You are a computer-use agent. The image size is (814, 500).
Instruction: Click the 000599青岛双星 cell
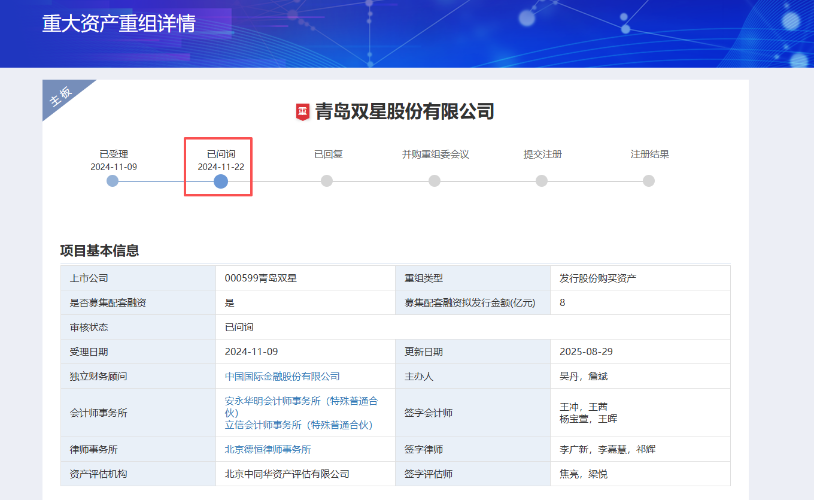305,278
